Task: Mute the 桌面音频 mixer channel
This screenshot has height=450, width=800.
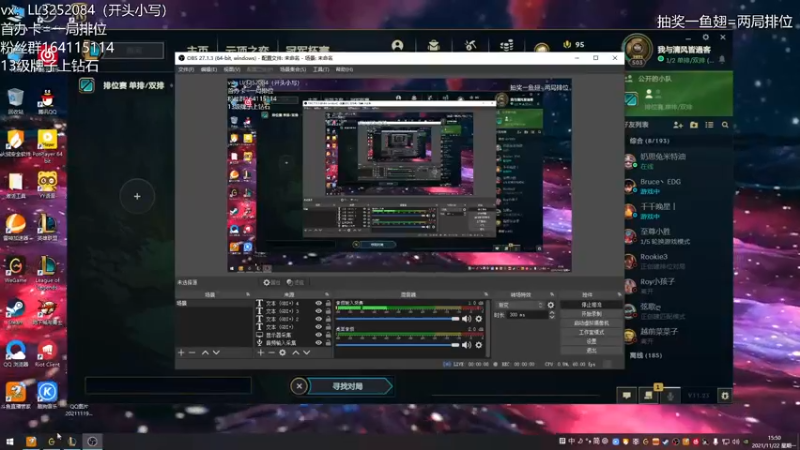Action: 466,345
